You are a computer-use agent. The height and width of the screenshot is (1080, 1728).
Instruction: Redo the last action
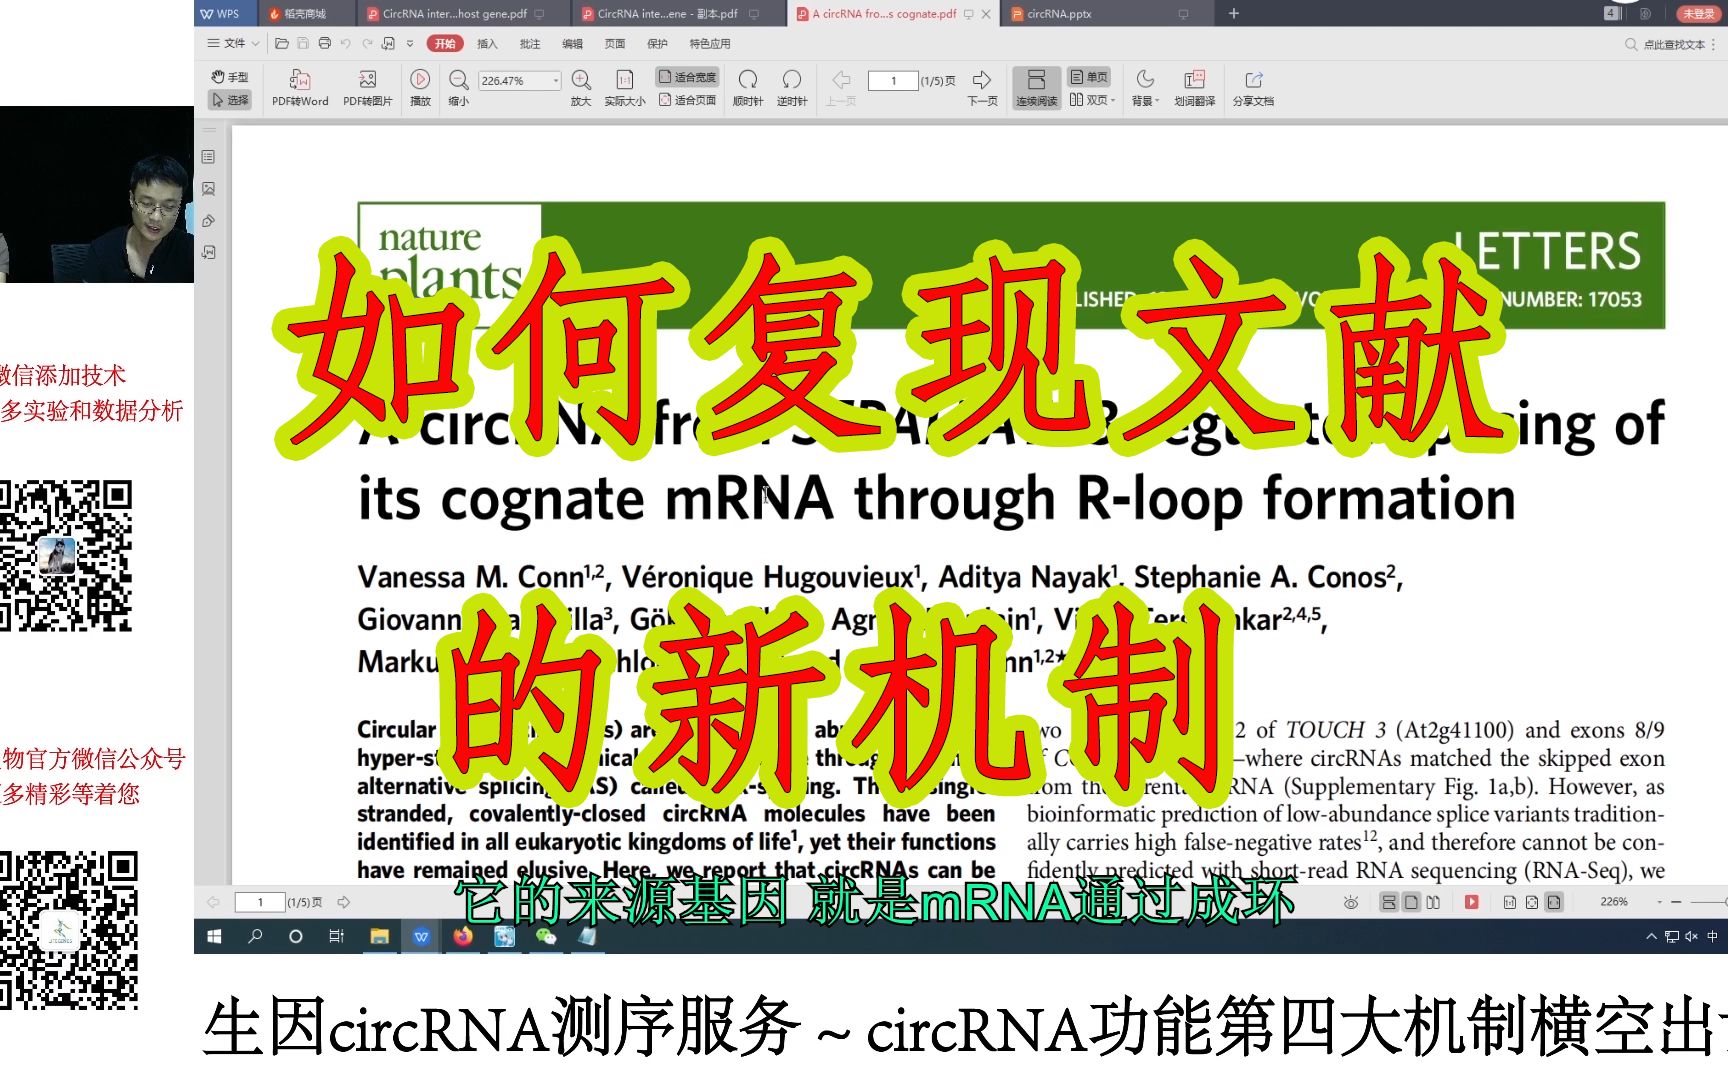pyautogui.click(x=367, y=43)
